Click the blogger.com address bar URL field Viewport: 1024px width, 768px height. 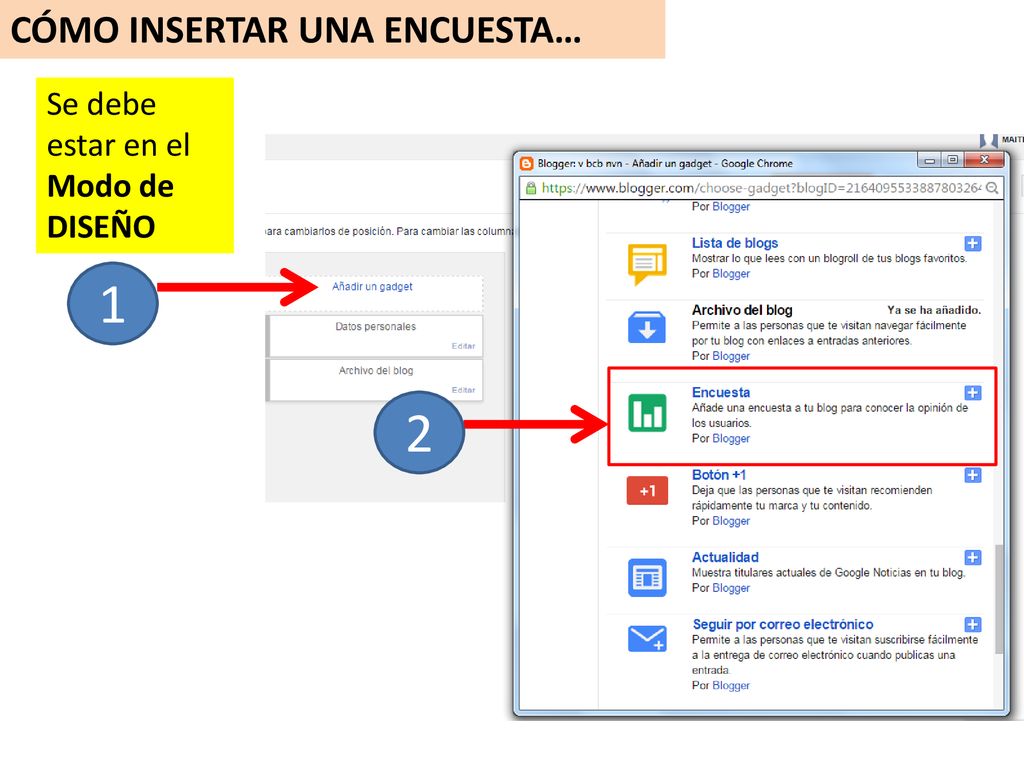[761, 188]
